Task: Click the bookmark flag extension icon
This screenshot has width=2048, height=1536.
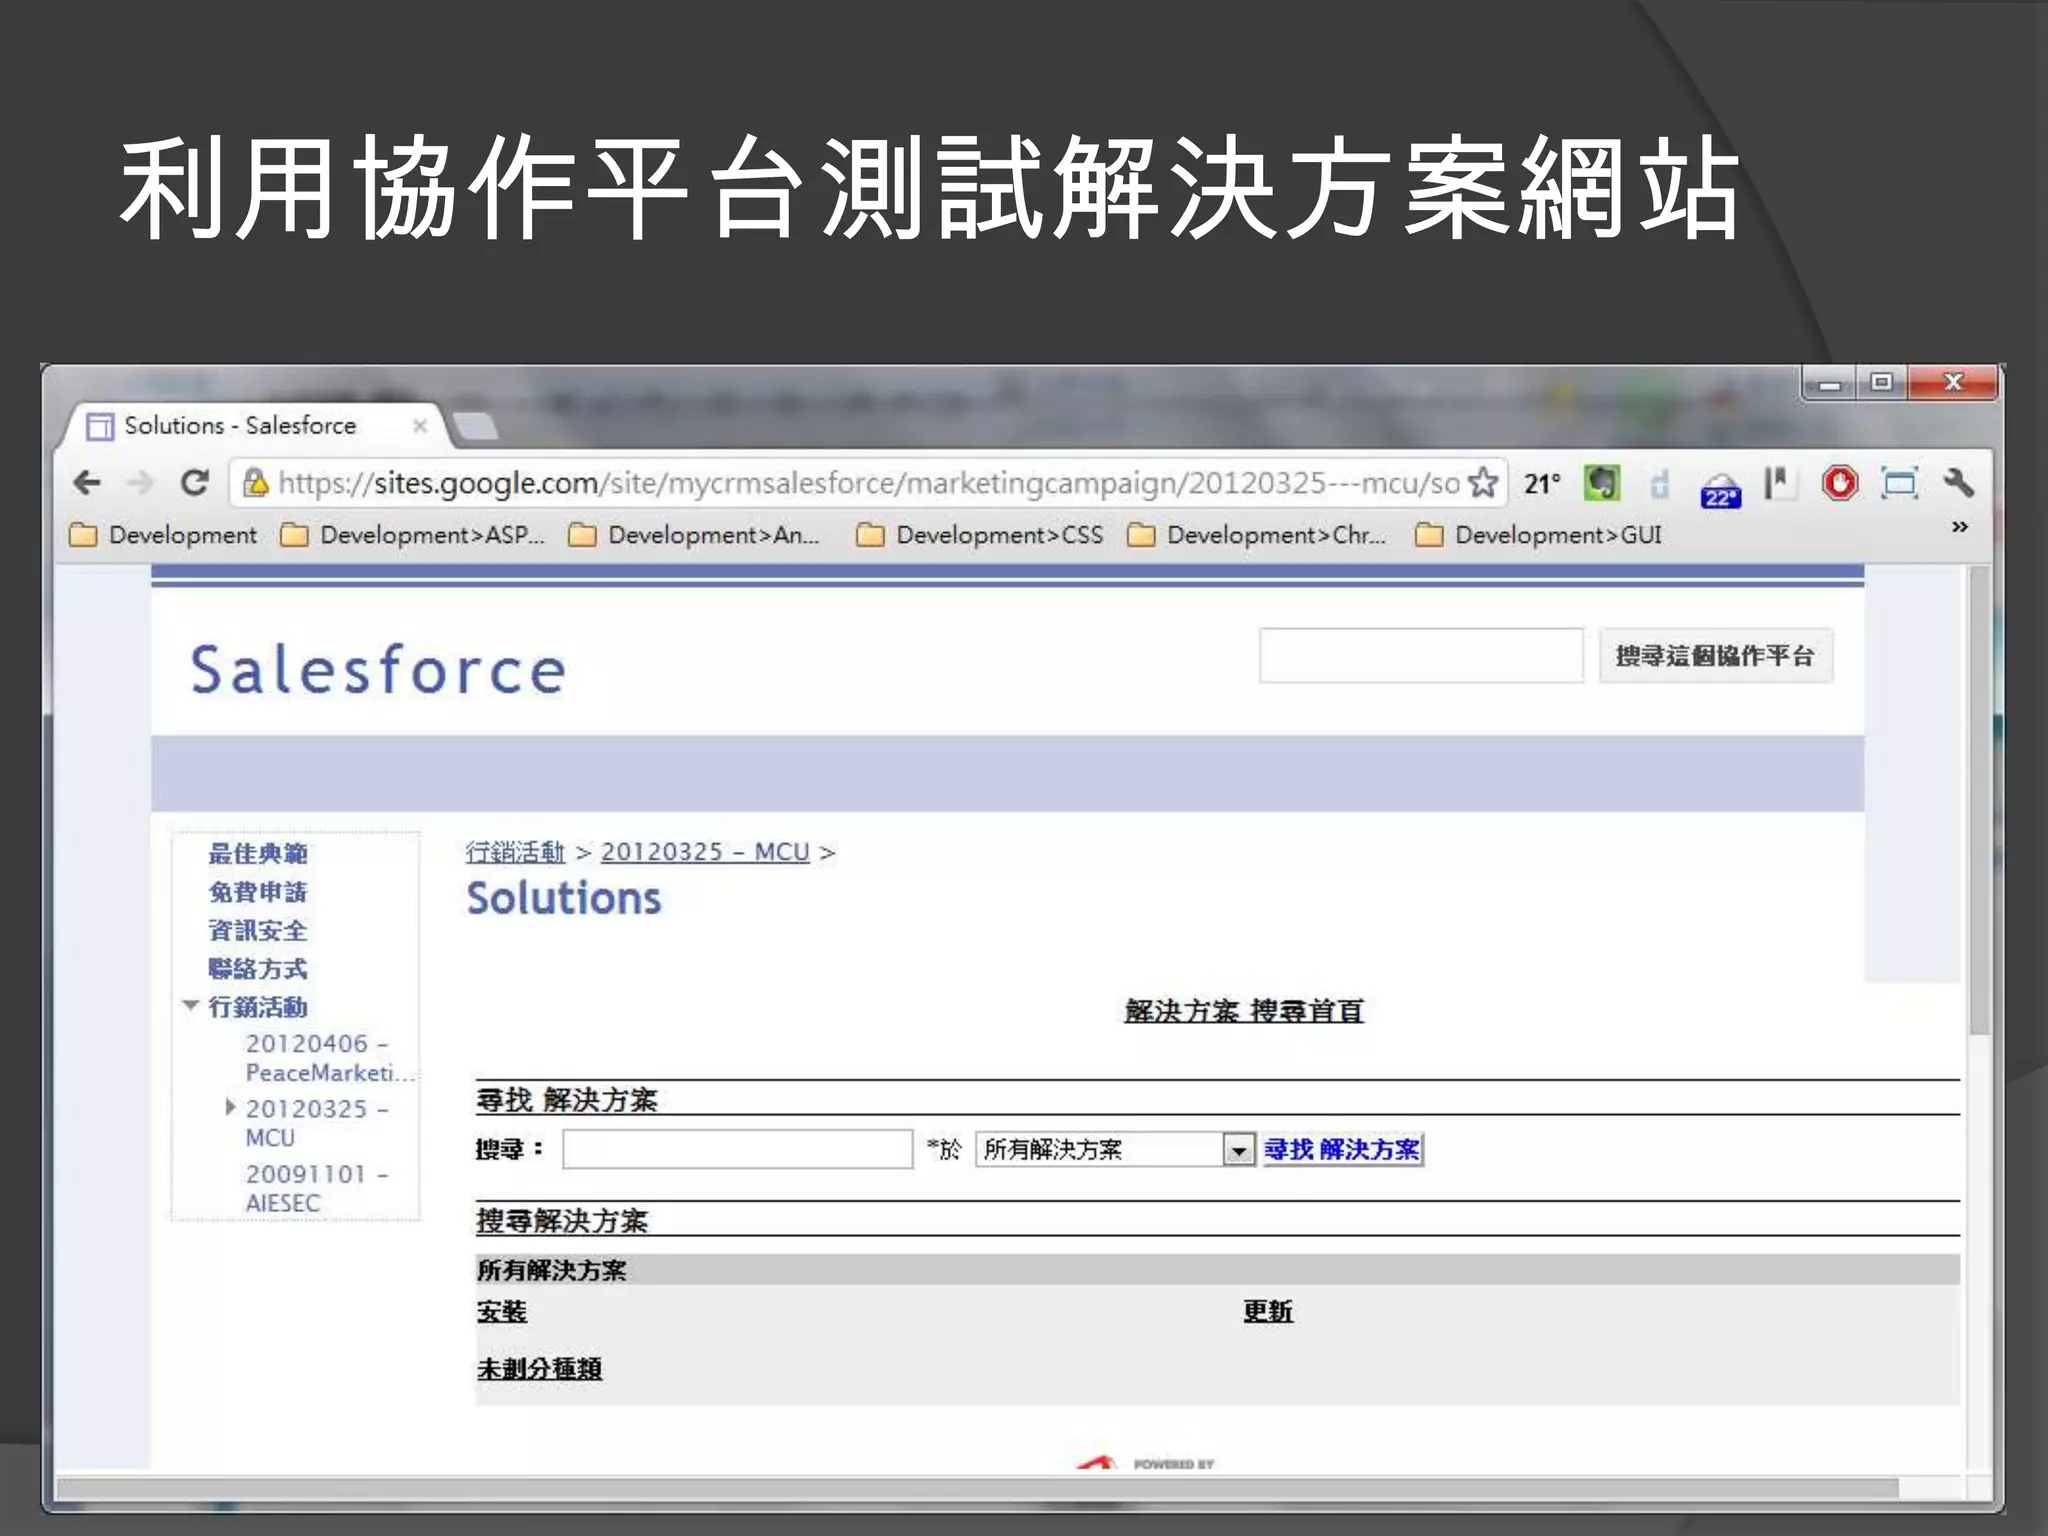Action: click(1779, 484)
